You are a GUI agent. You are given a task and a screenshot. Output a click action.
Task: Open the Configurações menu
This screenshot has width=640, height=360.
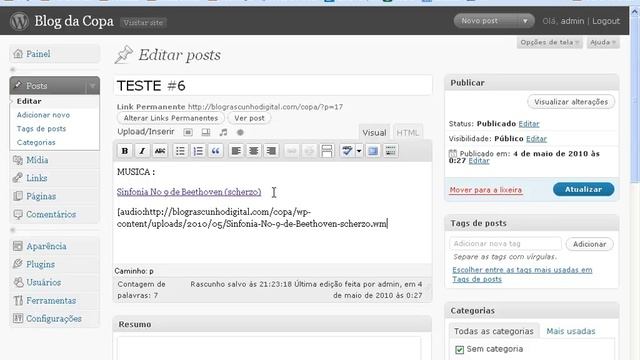54,319
